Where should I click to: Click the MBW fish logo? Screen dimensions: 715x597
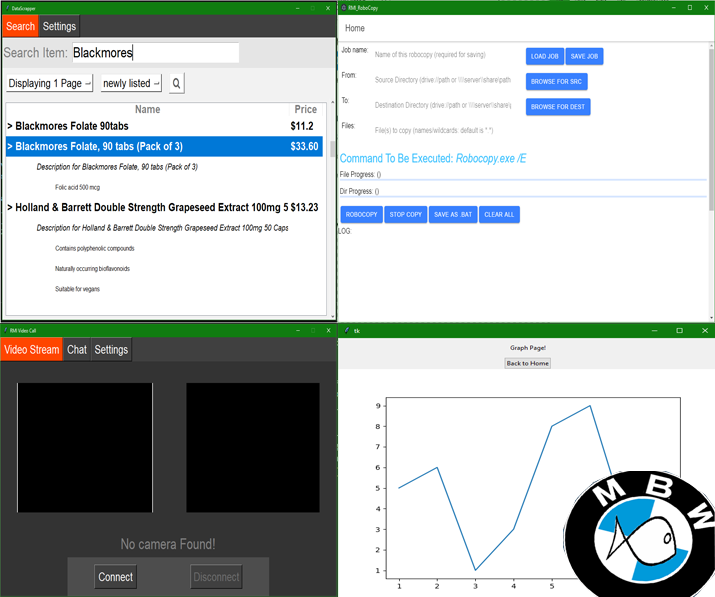[x=640, y=534]
